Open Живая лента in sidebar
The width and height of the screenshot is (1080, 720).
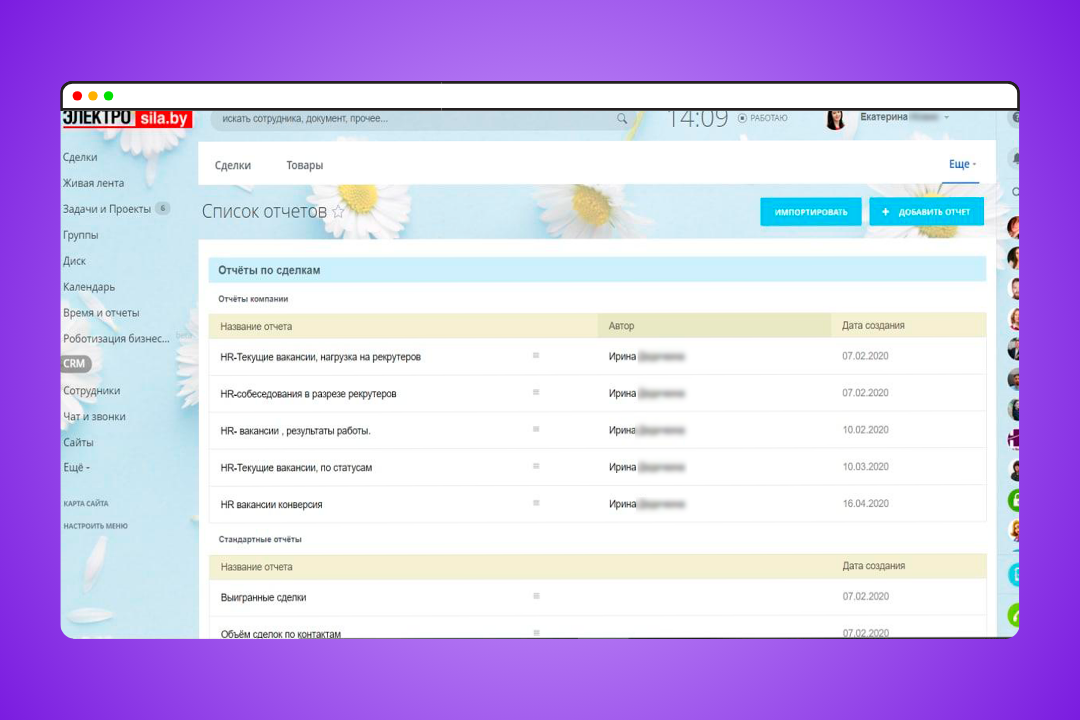click(x=94, y=183)
